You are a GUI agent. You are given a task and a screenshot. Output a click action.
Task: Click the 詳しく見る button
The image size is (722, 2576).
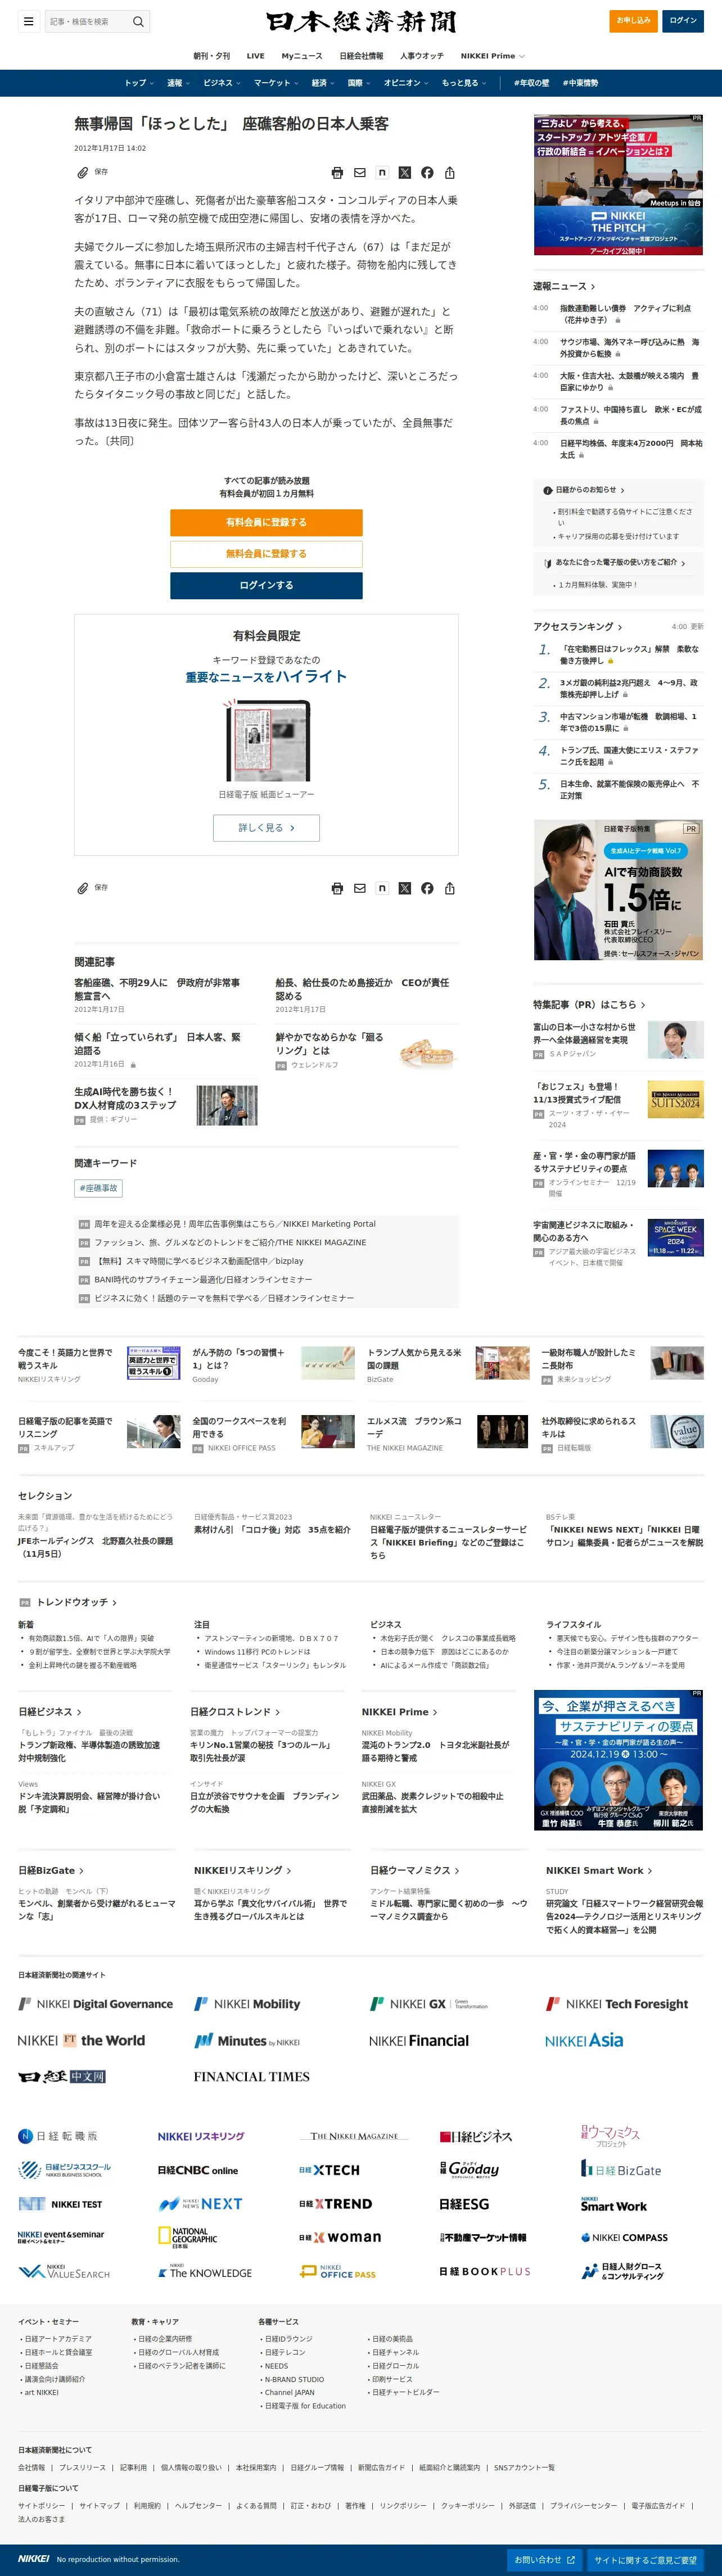tap(266, 828)
